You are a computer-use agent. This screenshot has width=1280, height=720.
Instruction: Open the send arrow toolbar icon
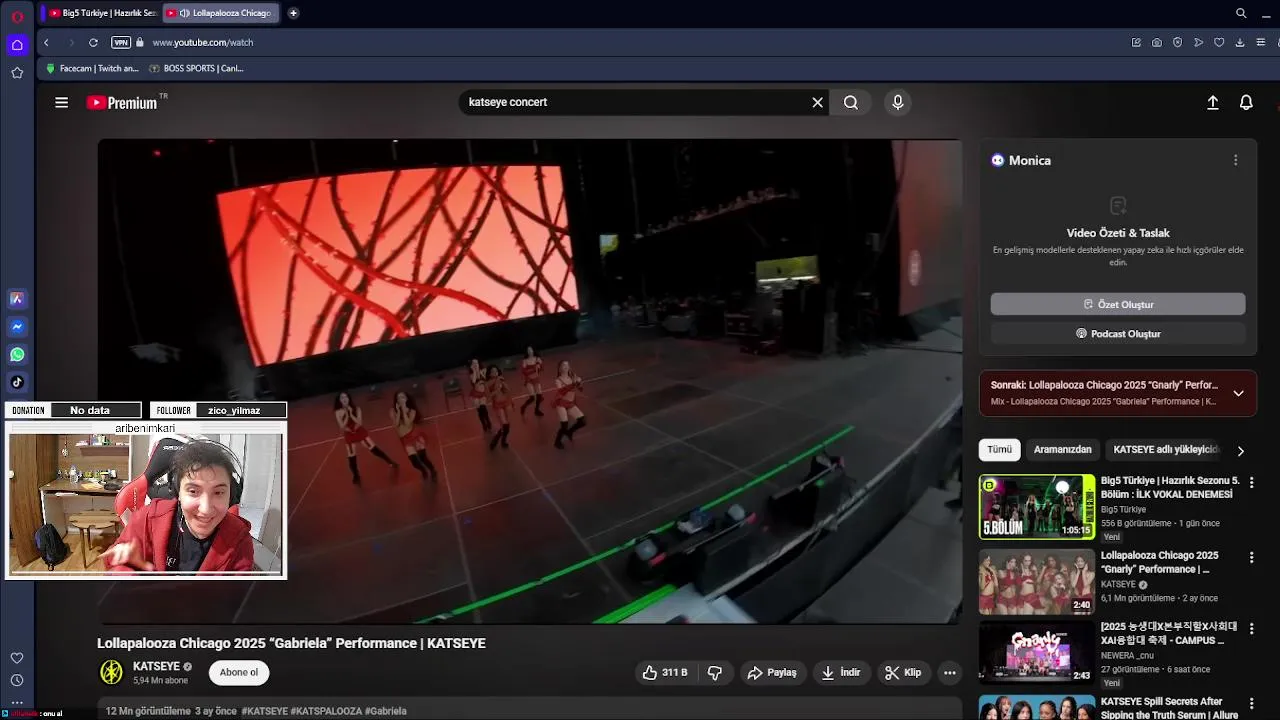[x=1198, y=42]
